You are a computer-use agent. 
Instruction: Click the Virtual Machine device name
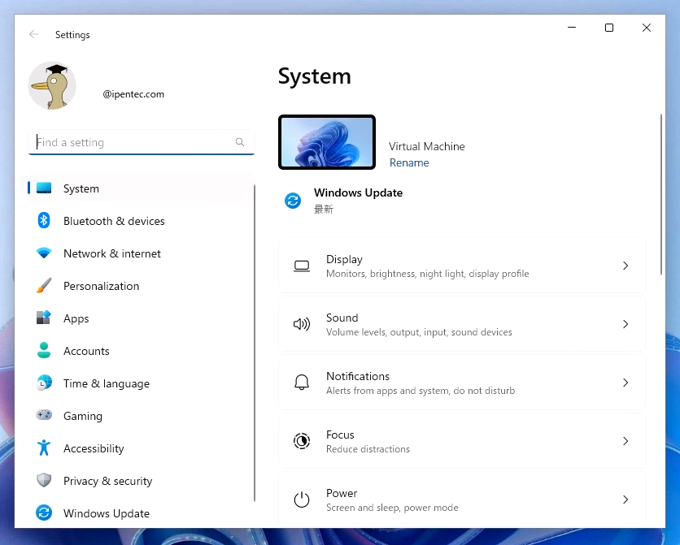pyautogui.click(x=426, y=146)
